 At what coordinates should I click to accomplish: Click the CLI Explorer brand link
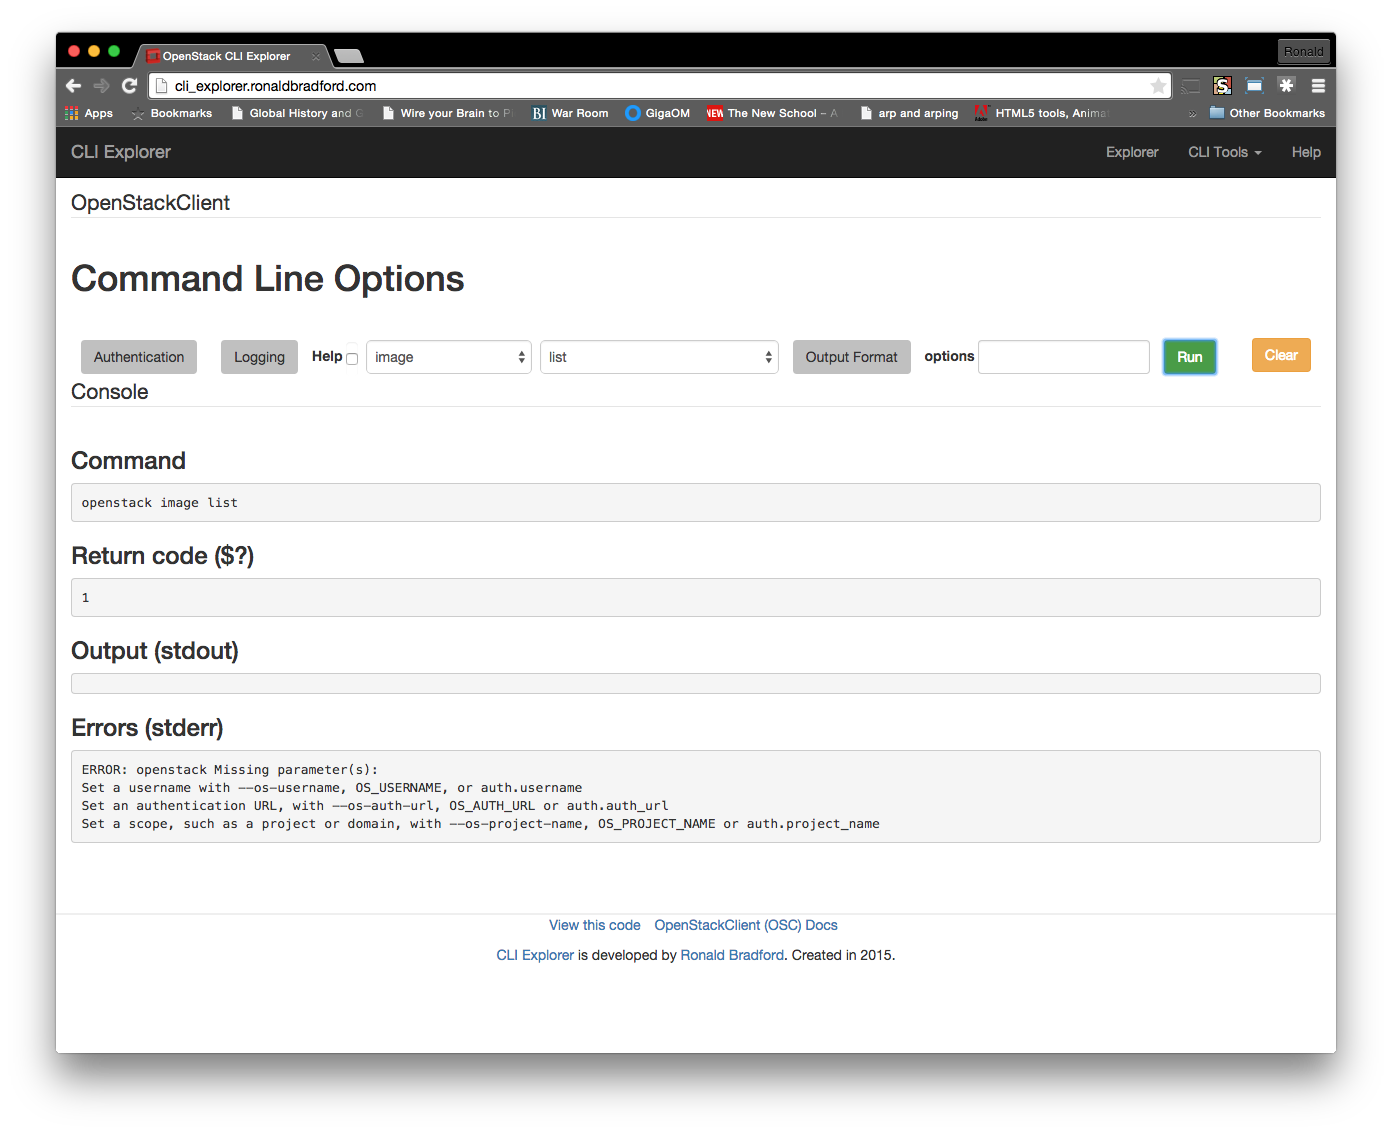(121, 152)
